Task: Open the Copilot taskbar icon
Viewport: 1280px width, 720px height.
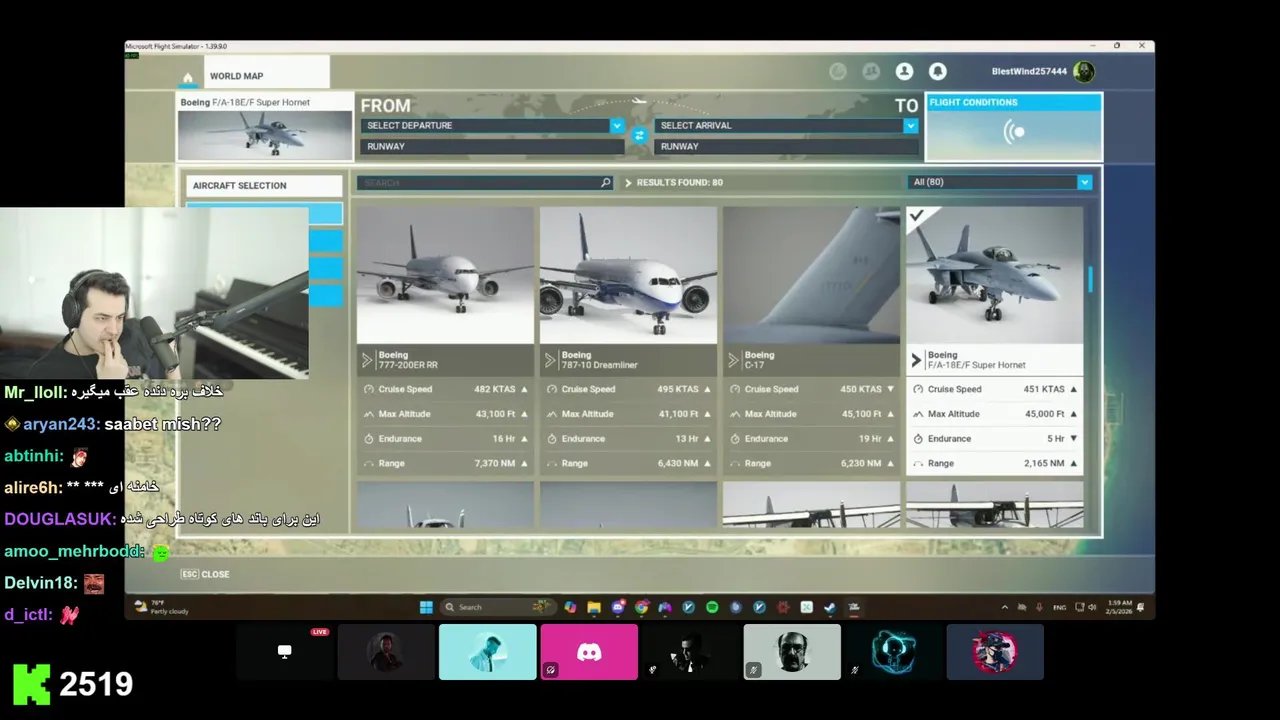Action: 570,607
